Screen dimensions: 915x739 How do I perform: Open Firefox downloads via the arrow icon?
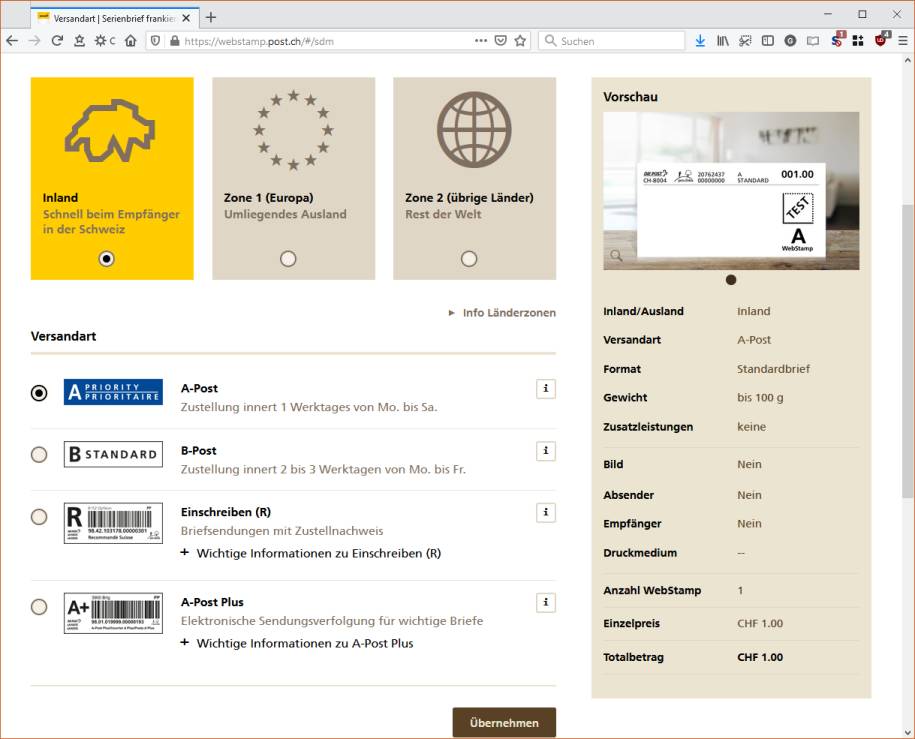(x=699, y=41)
